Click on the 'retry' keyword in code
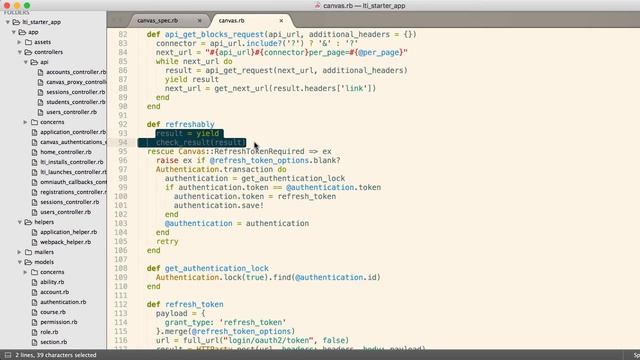This screenshot has height=360, width=640. coord(167,241)
